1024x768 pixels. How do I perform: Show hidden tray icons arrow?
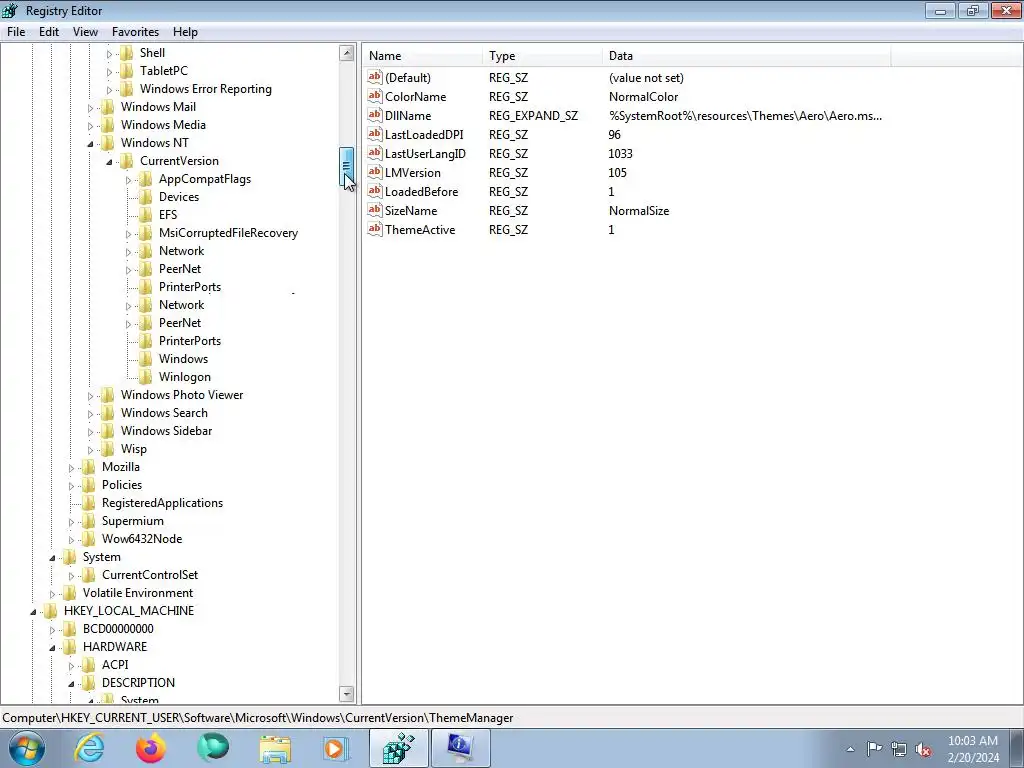[850, 749]
